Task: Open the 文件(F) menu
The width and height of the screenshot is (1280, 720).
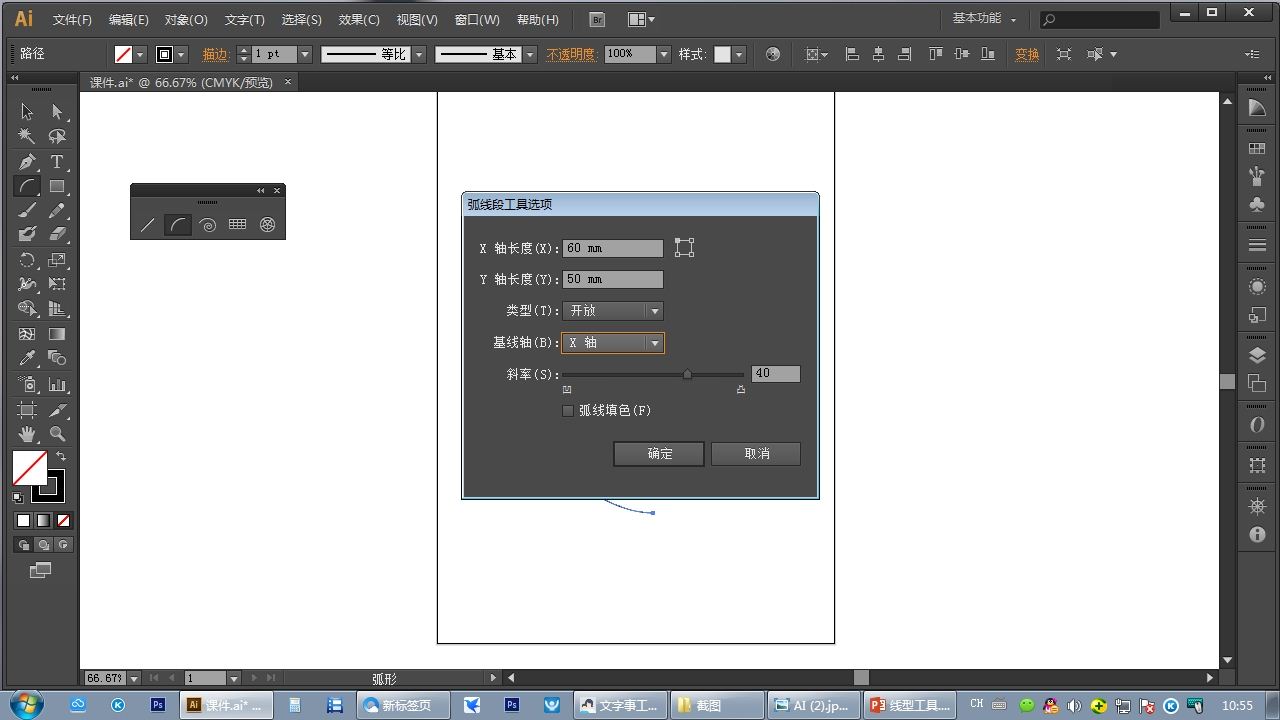Action: coord(72,20)
